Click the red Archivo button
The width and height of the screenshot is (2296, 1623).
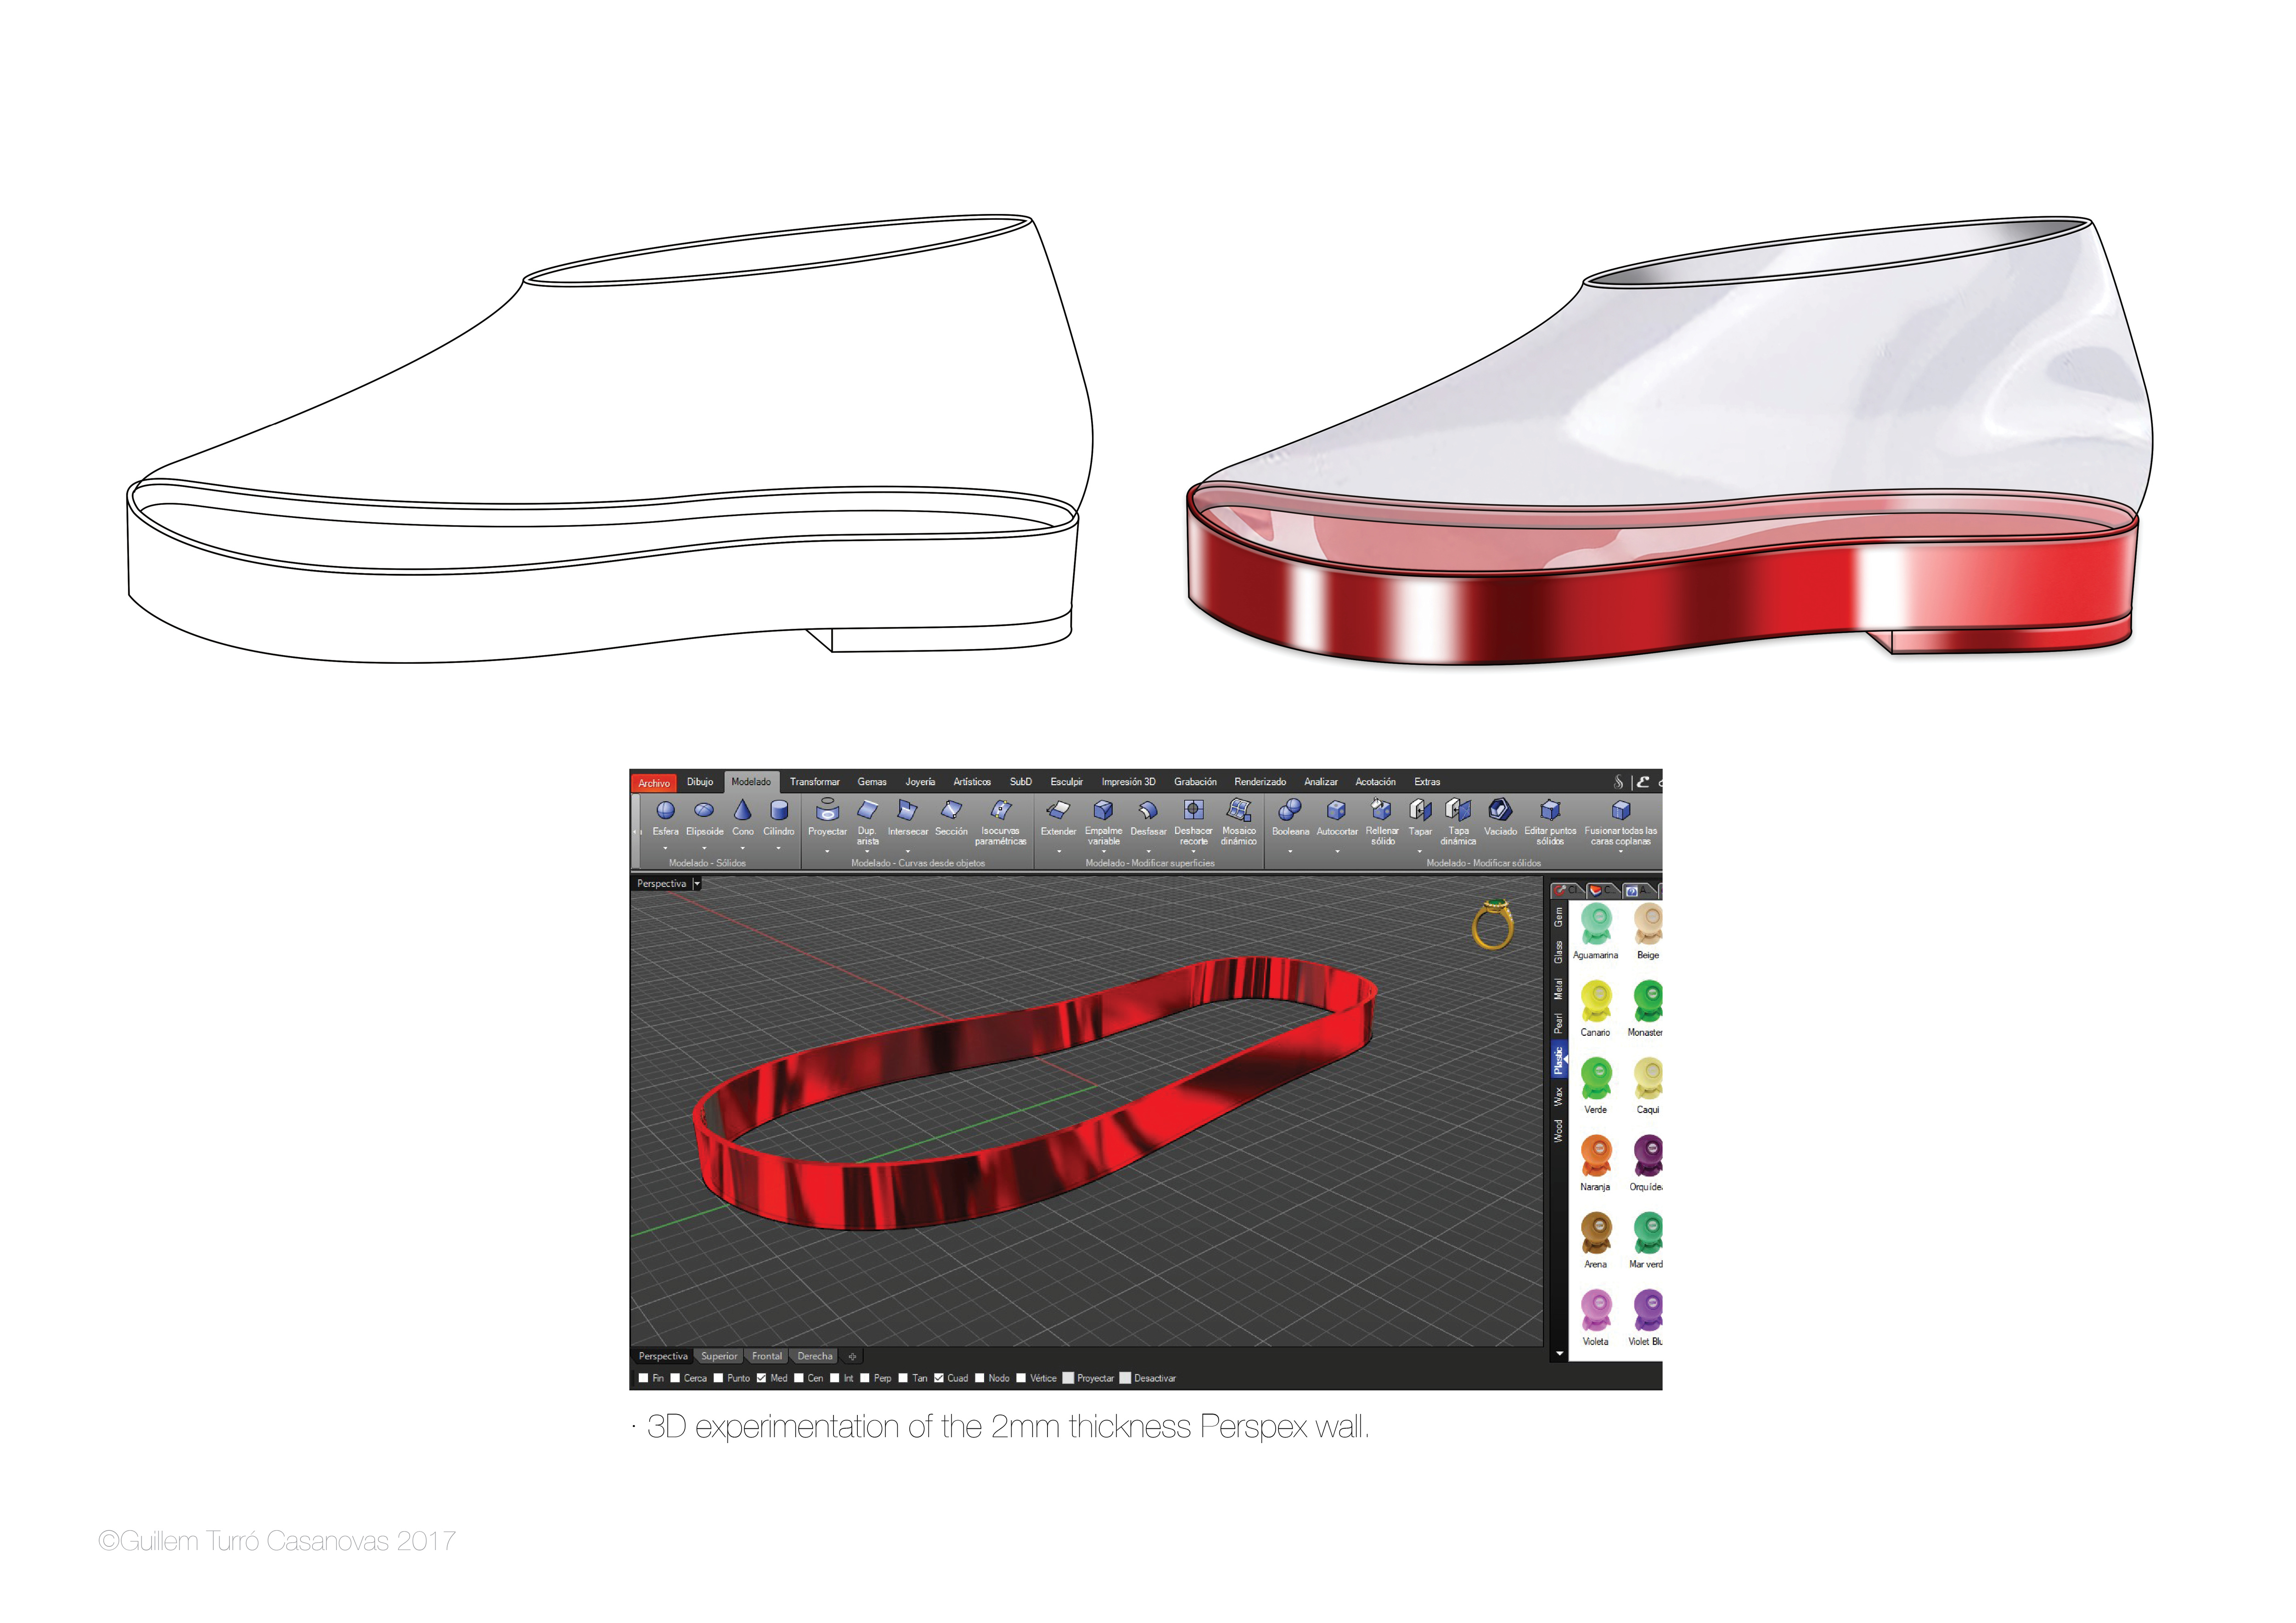point(654,783)
